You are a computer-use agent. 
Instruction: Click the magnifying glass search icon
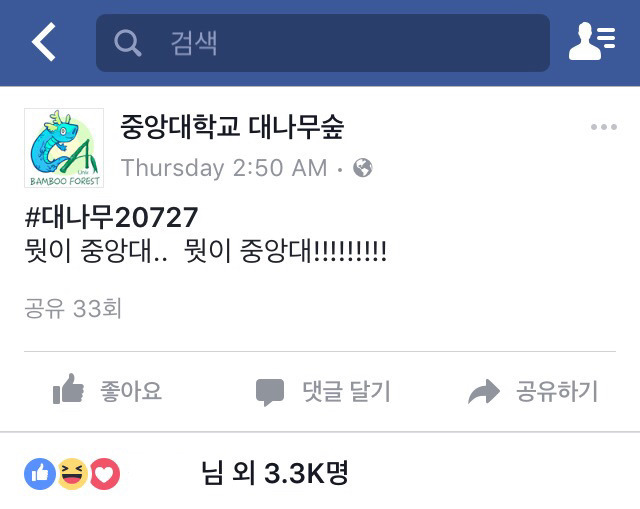(x=127, y=42)
